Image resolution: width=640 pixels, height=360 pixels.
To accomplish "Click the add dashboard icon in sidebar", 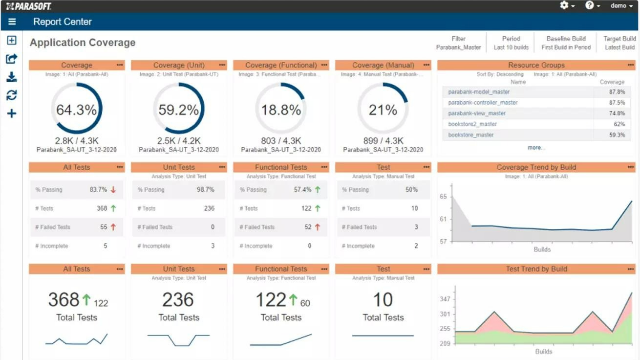I will [x=11, y=40].
